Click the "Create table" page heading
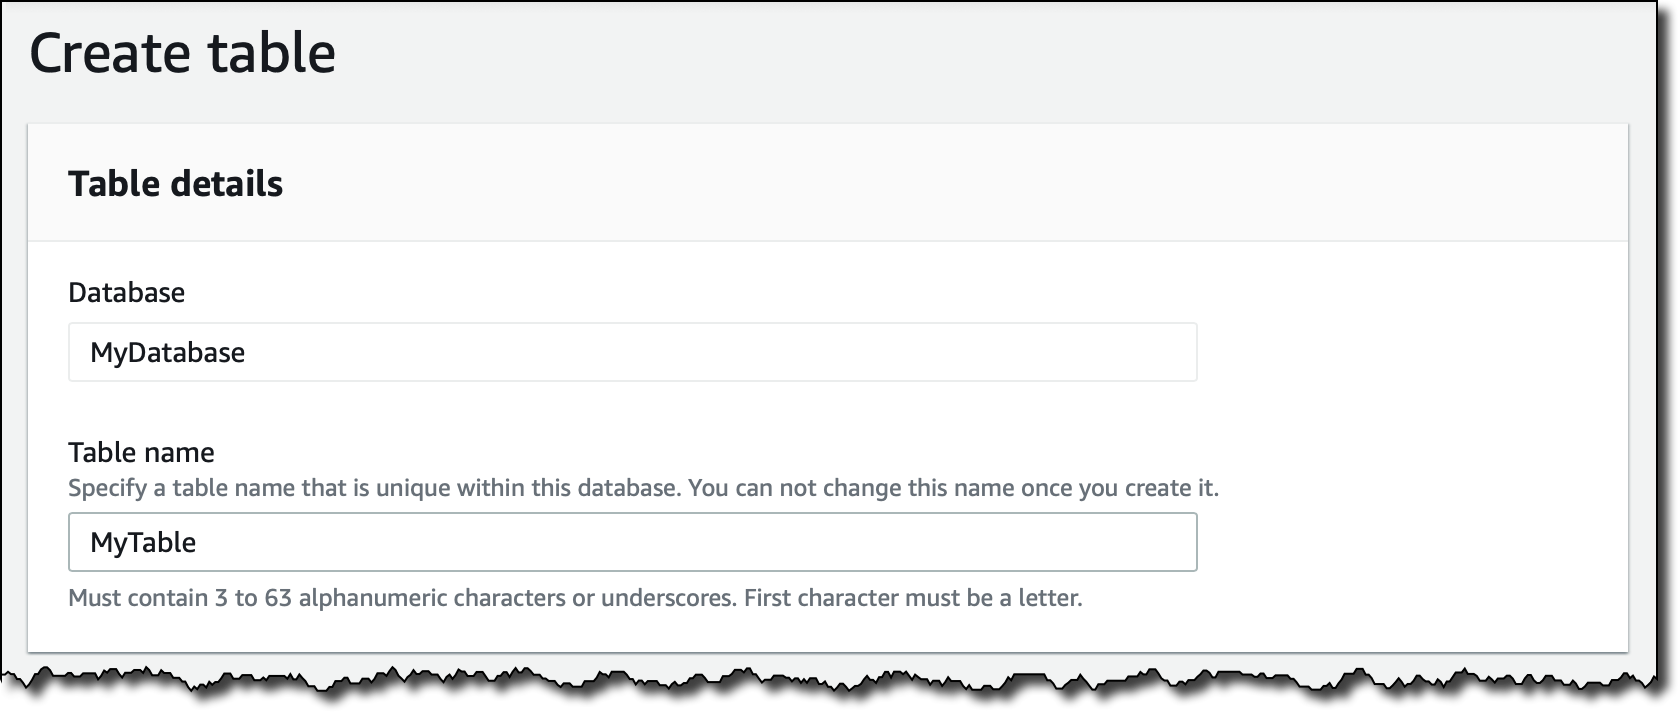Image resolution: width=1678 pixels, height=712 pixels. [x=182, y=54]
